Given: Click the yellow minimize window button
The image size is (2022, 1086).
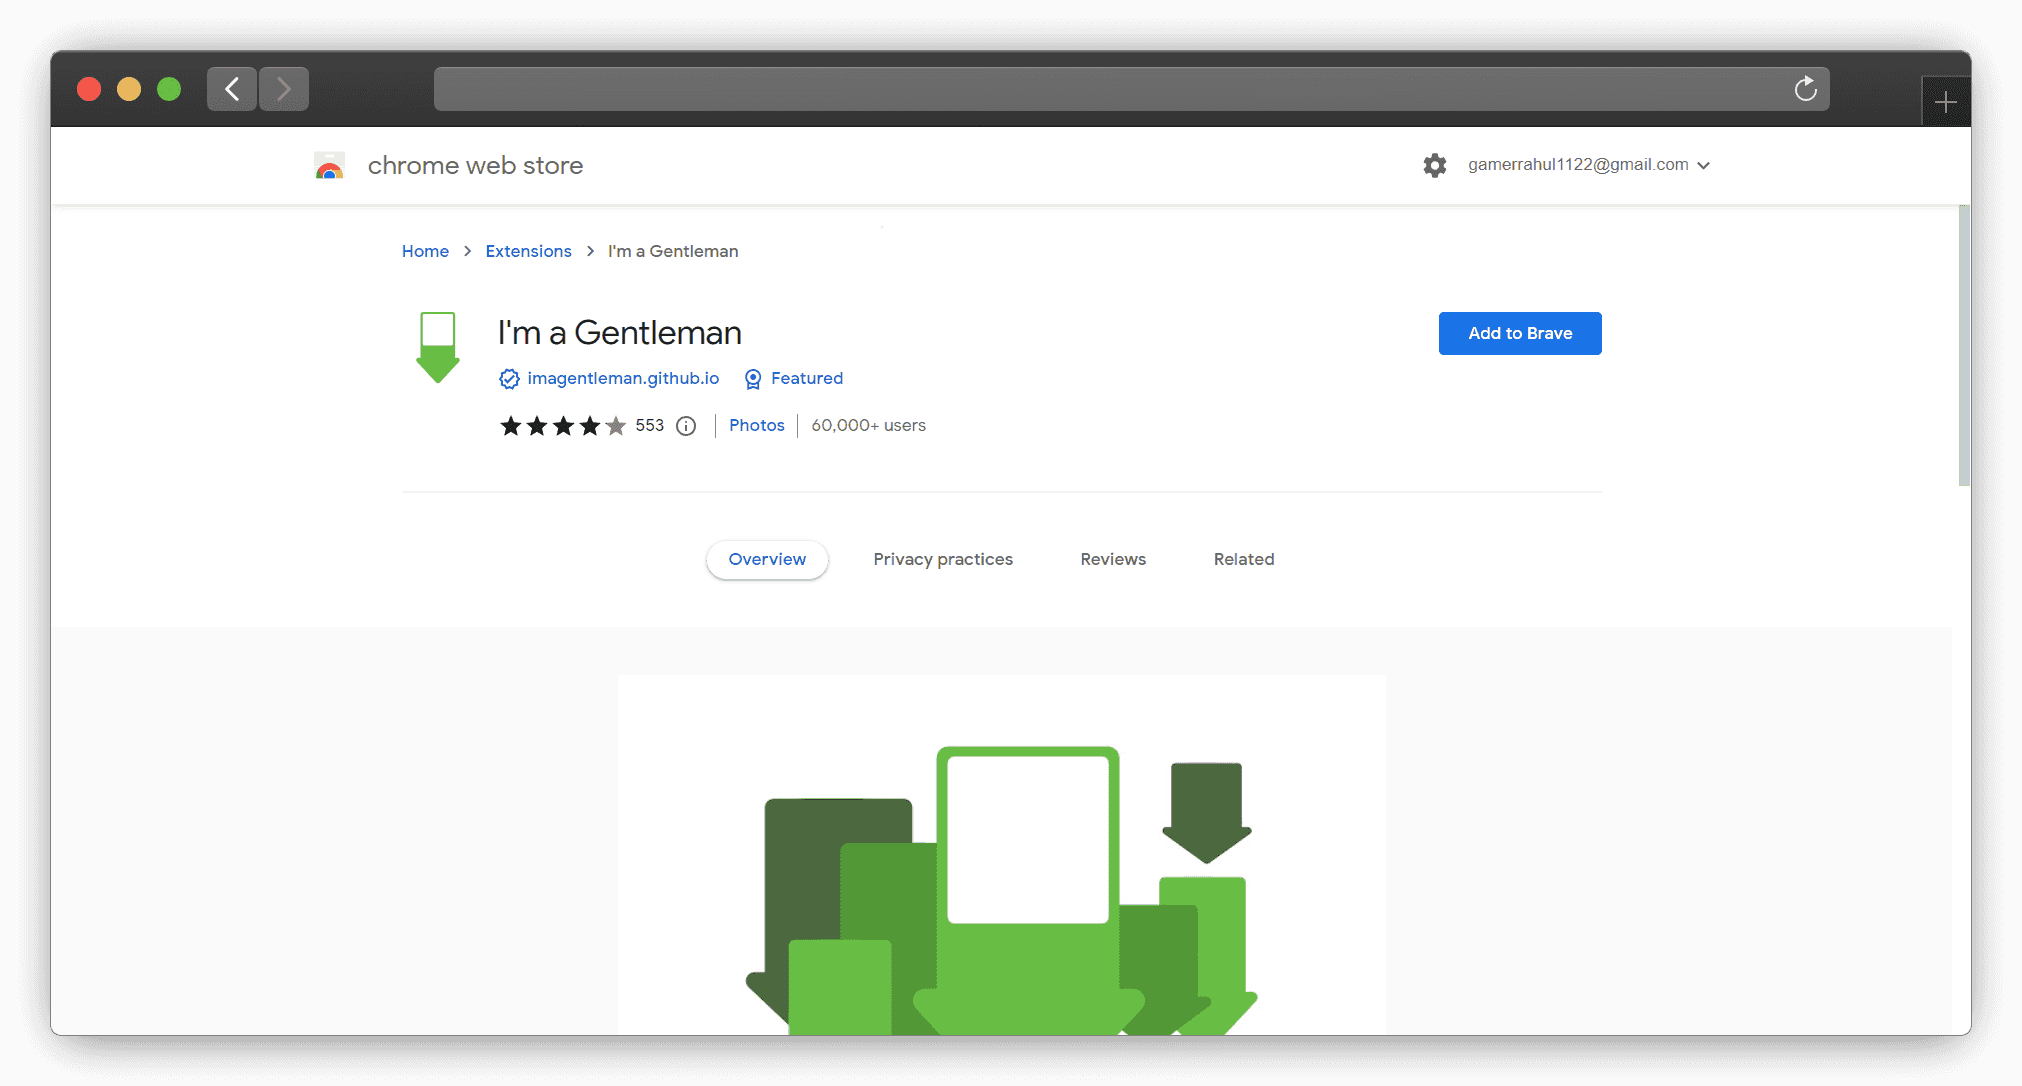Looking at the screenshot, I should click(x=129, y=89).
